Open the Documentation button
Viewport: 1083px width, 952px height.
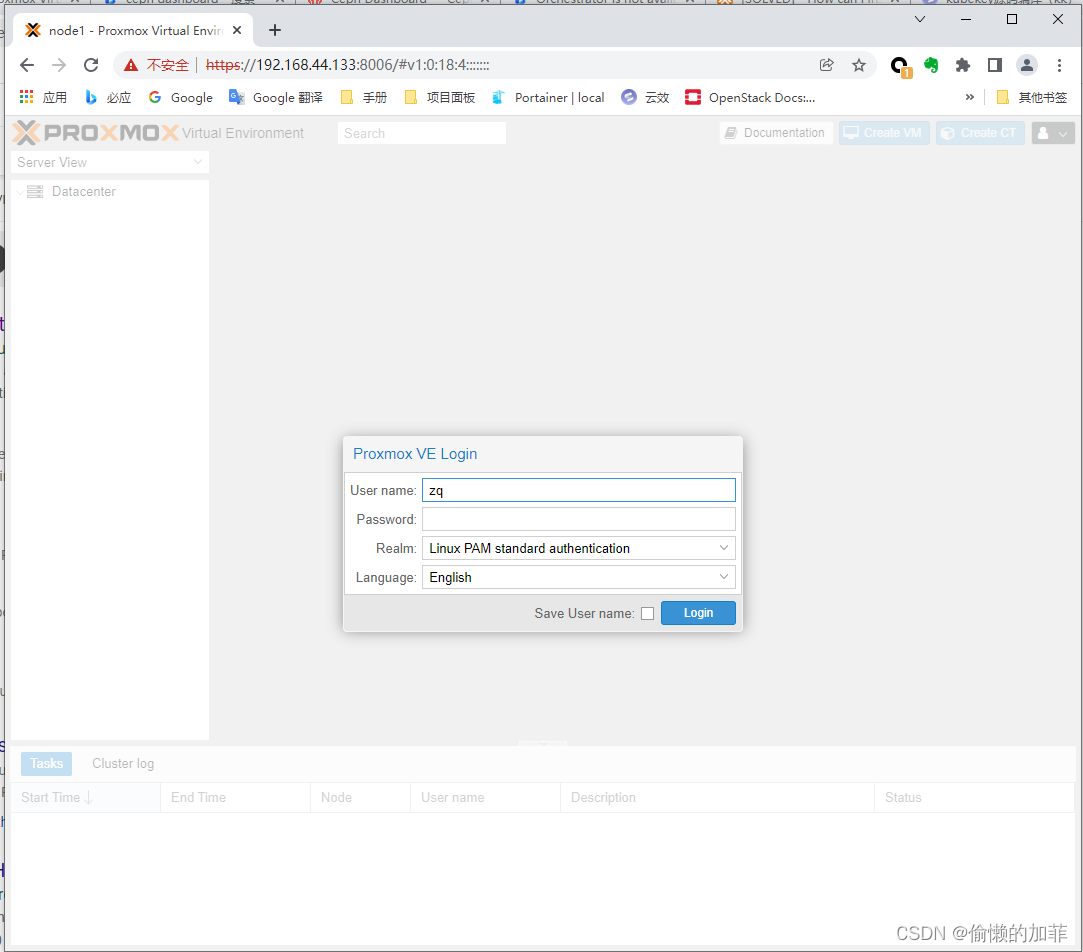tap(776, 133)
